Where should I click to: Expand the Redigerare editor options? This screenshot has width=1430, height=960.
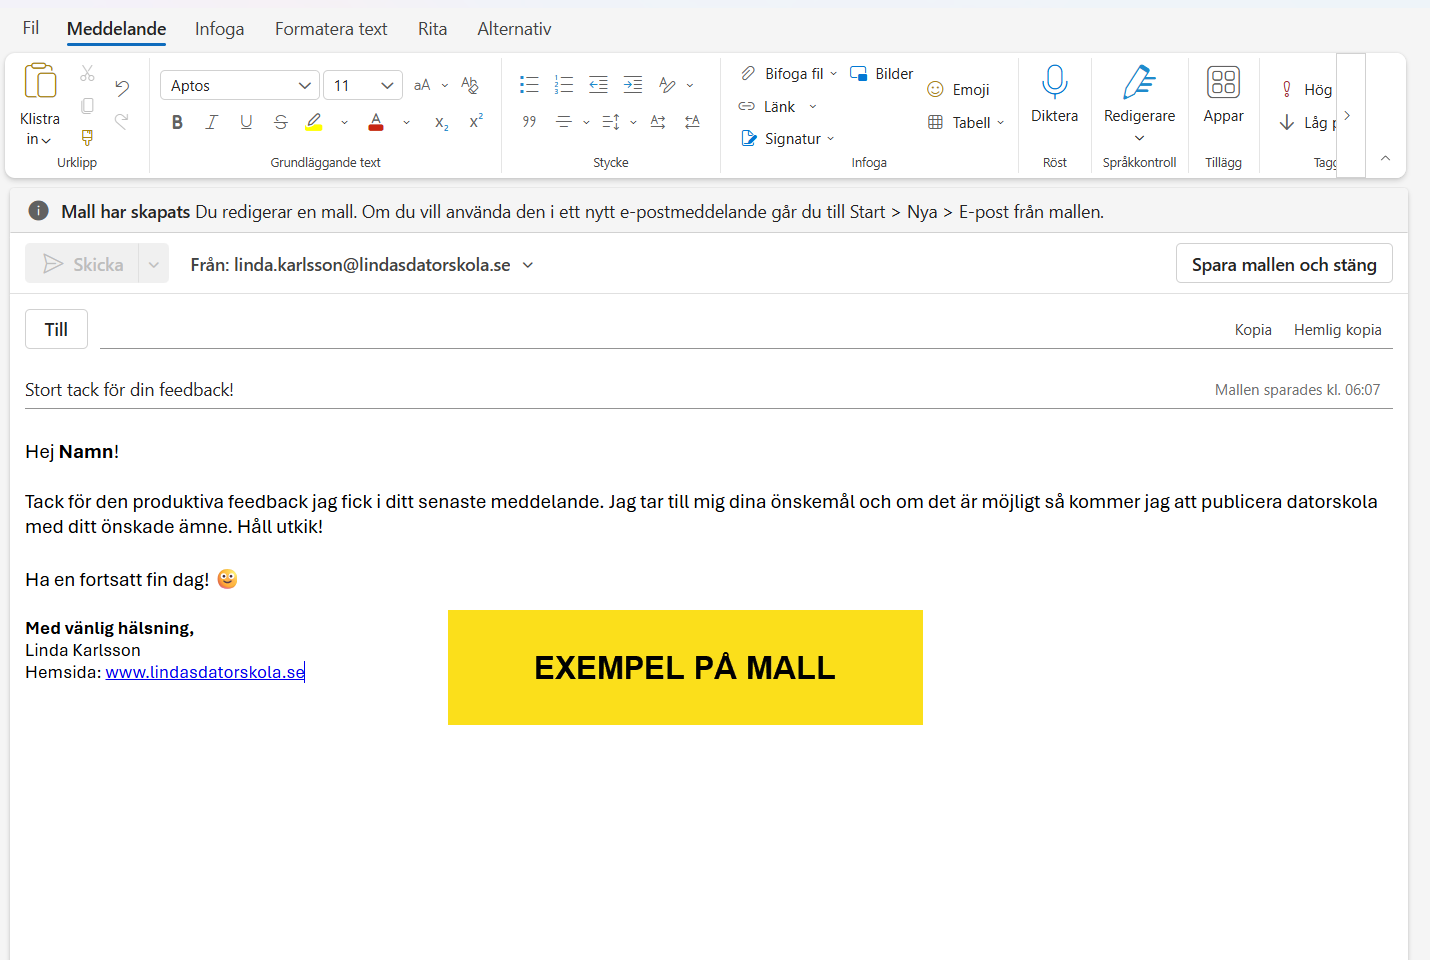click(x=1139, y=138)
